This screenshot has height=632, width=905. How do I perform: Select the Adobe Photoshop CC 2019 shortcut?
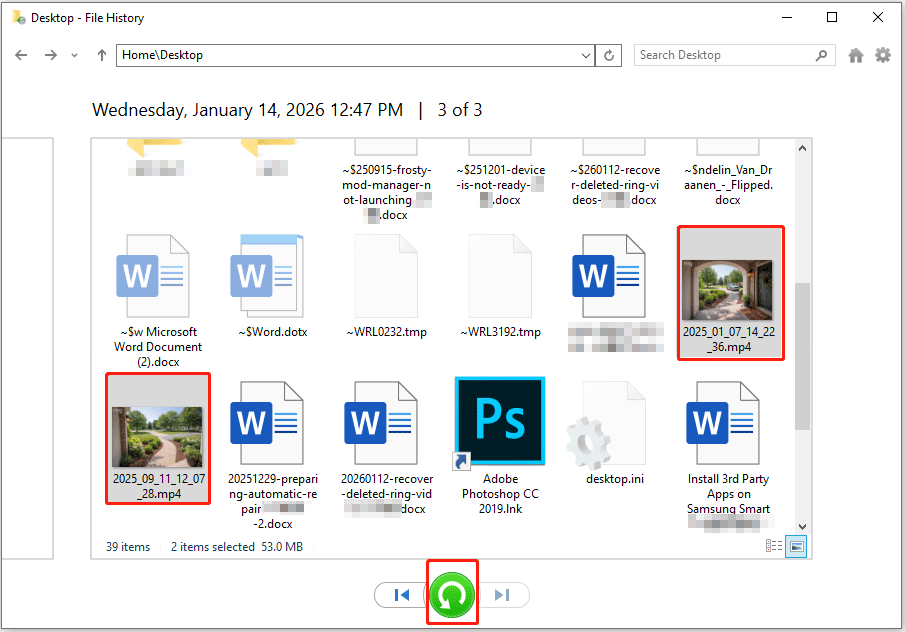click(500, 420)
